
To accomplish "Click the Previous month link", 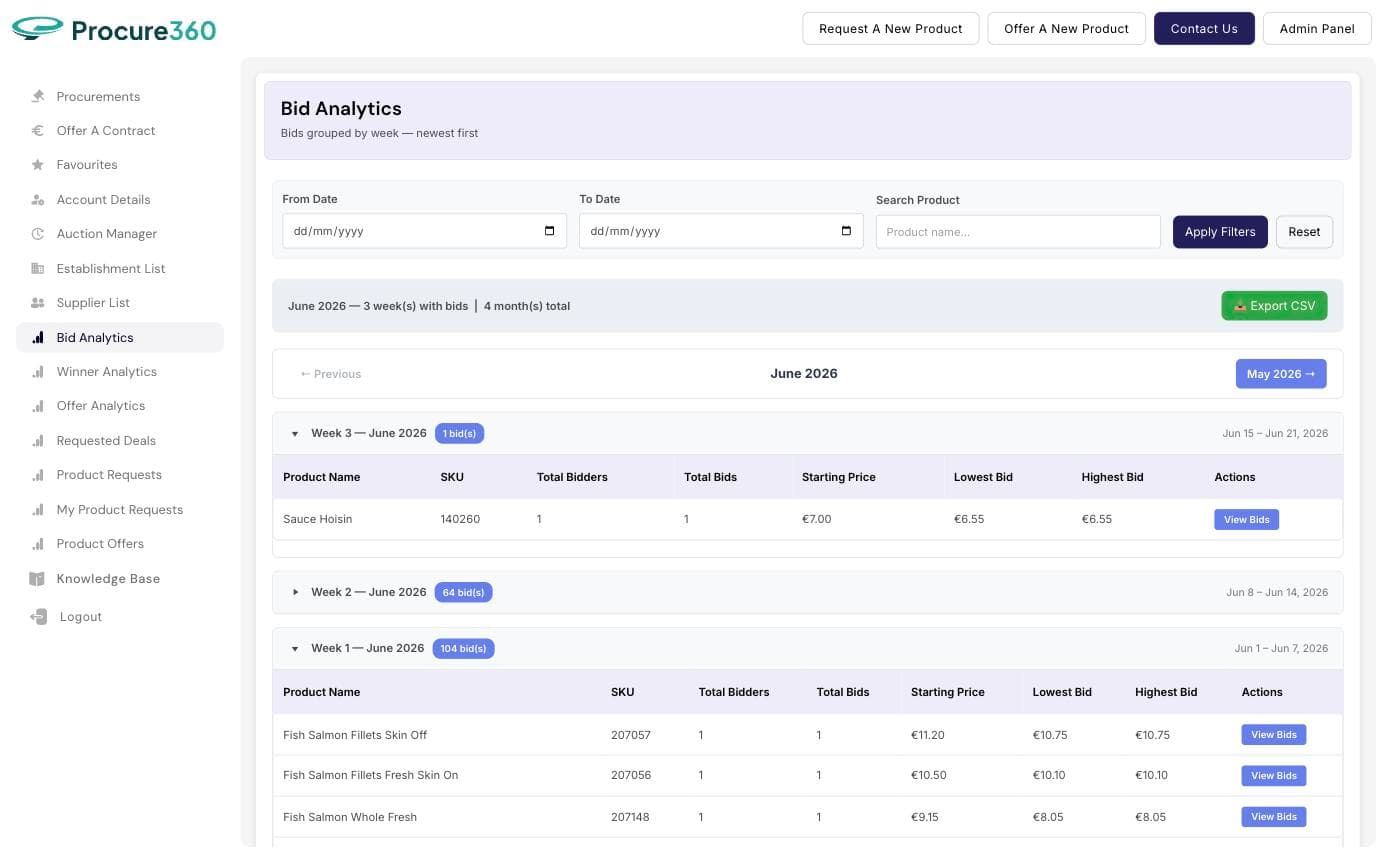I will (x=331, y=374).
